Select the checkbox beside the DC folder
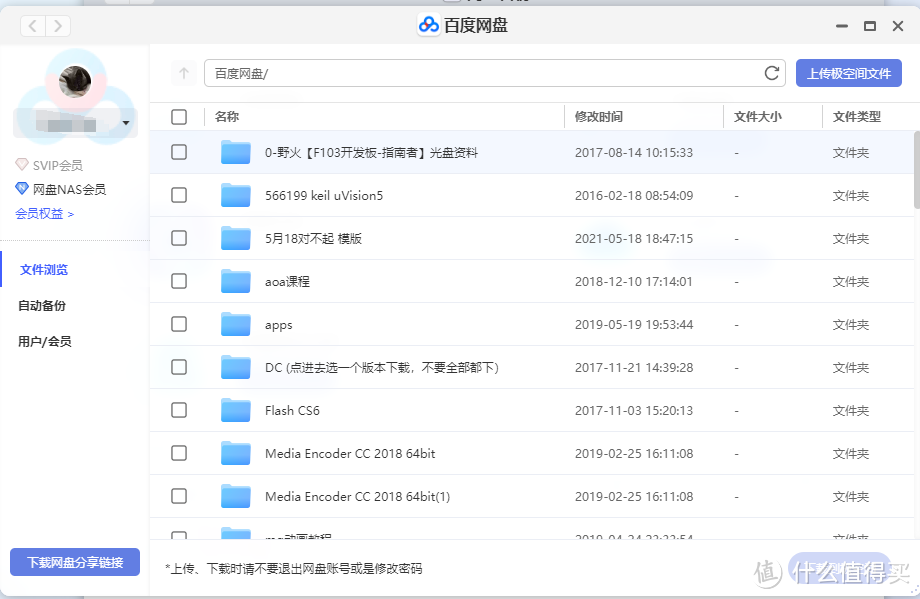The height and width of the screenshot is (599, 920). pyautogui.click(x=179, y=367)
